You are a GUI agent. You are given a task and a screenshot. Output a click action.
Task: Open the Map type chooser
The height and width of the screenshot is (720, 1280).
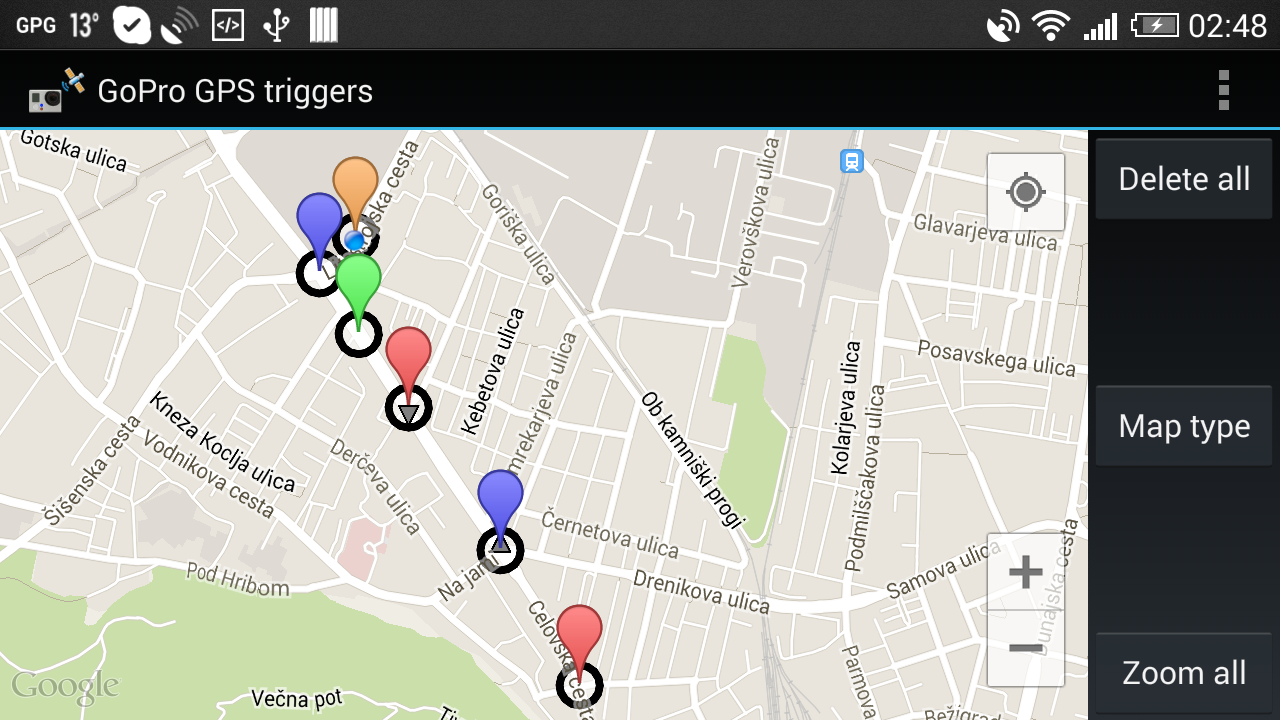pos(1183,426)
